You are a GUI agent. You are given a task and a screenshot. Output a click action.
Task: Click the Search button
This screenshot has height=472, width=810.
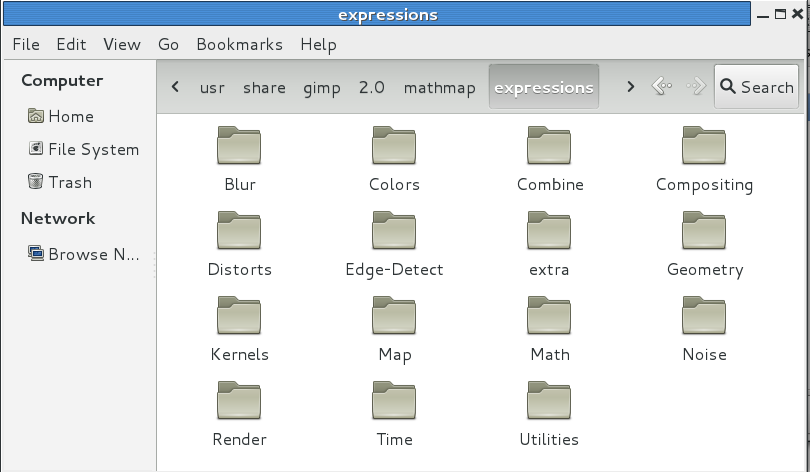coord(756,87)
